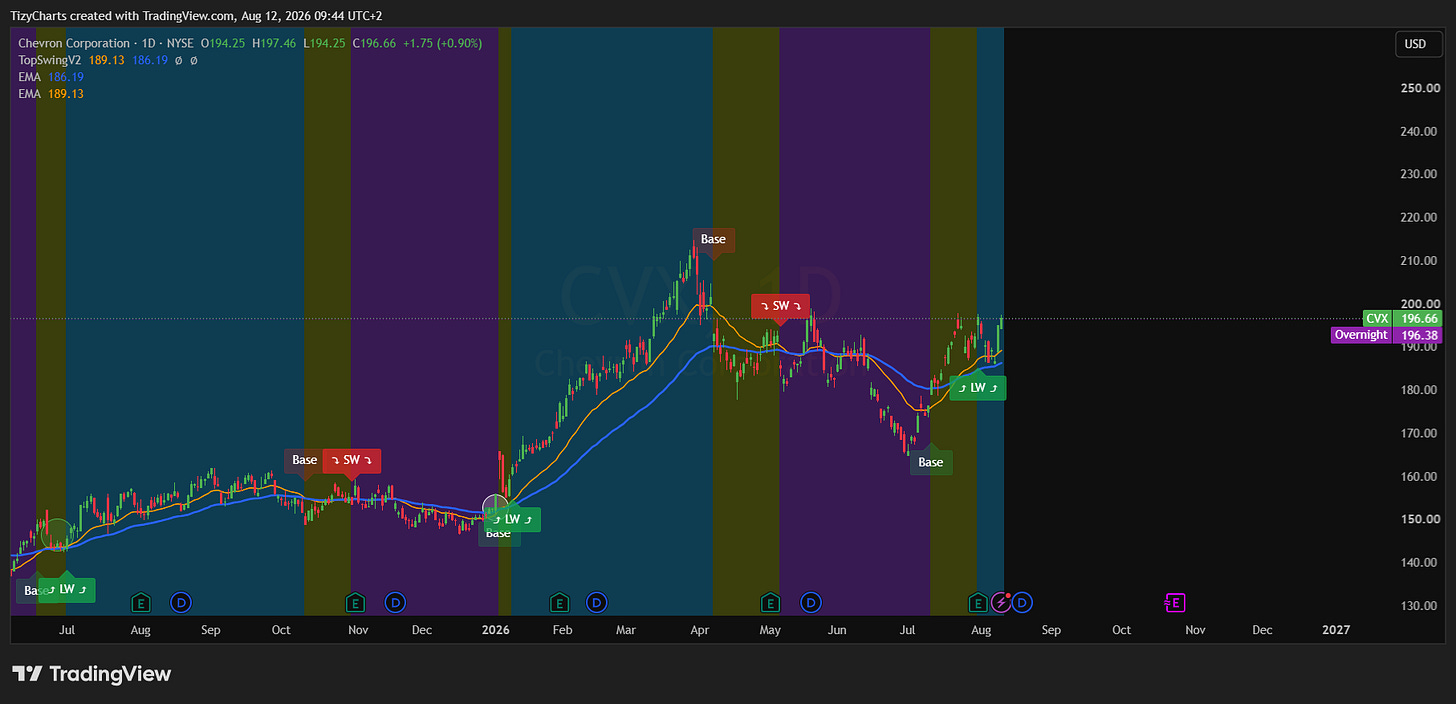Viewport: 1456px width, 704px height.
Task: Click the pink lightning event icon
Action: 1001,602
